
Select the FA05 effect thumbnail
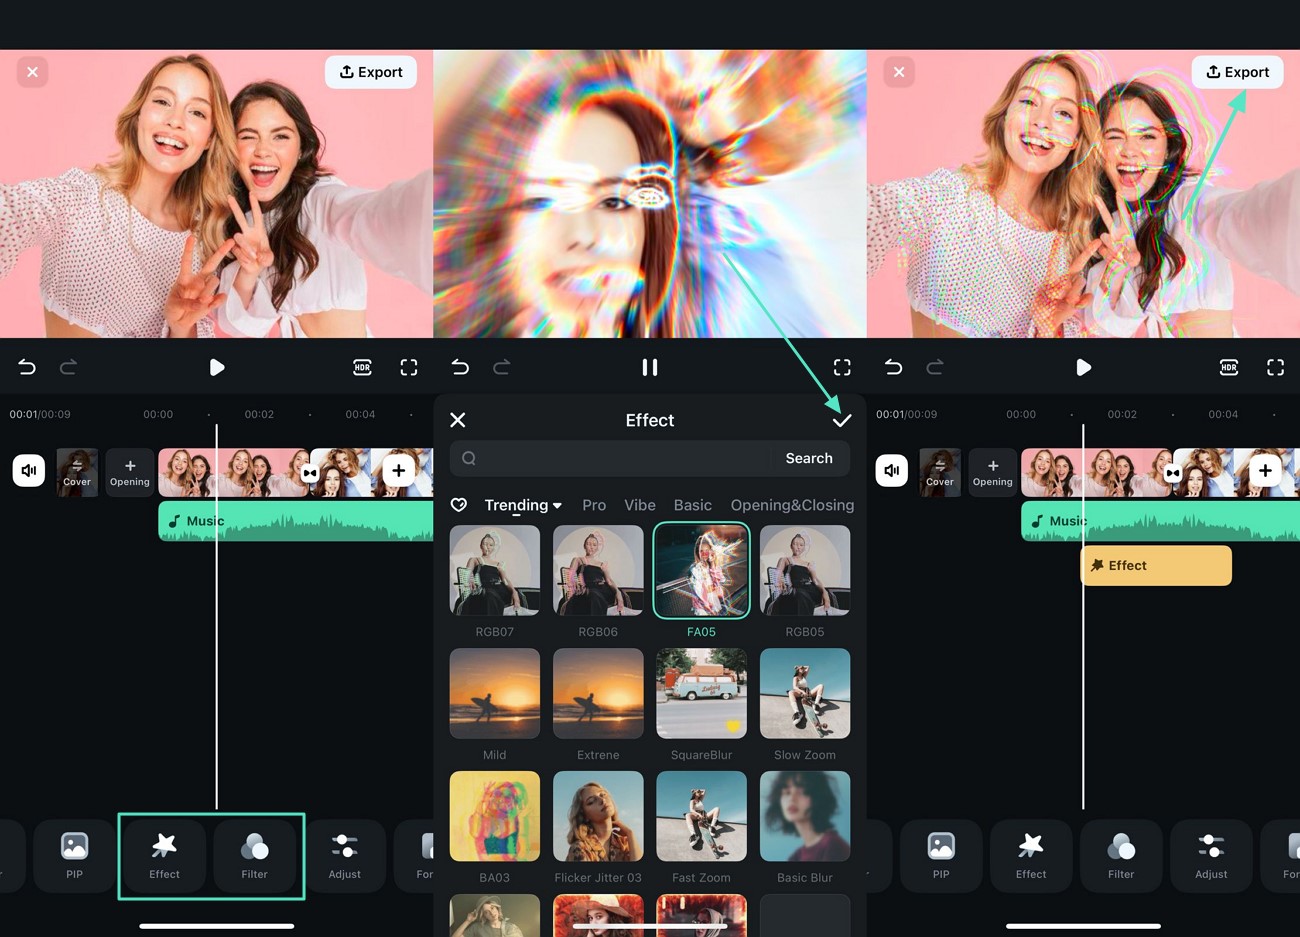point(701,570)
